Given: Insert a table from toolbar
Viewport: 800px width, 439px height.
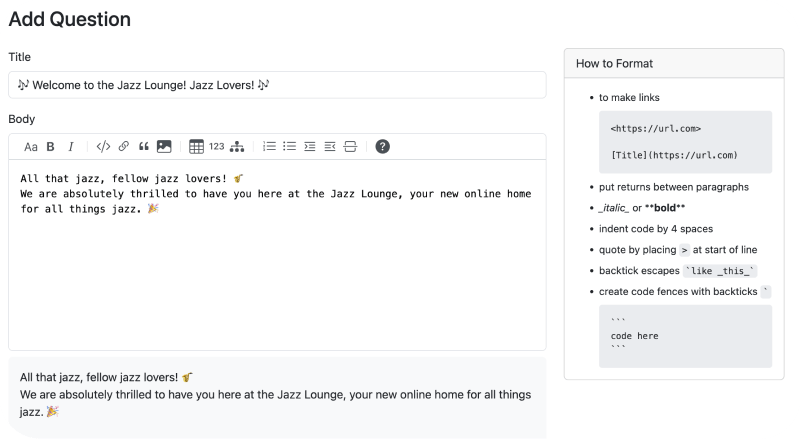Looking at the screenshot, I should (x=196, y=146).
